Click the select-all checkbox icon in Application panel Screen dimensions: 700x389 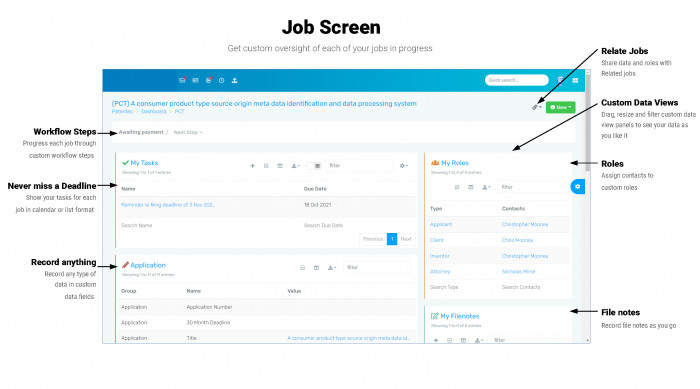pos(302,268)
